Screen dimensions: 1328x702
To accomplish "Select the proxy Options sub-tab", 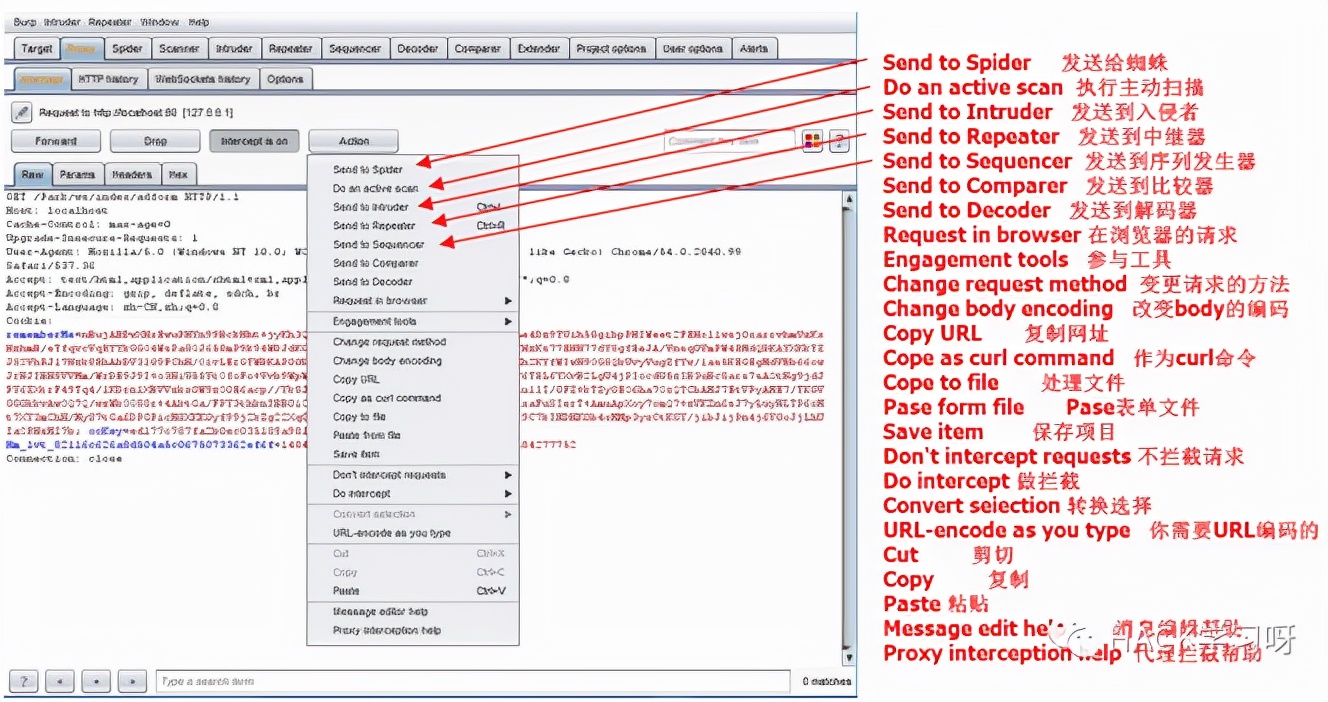I will (286, 79).
